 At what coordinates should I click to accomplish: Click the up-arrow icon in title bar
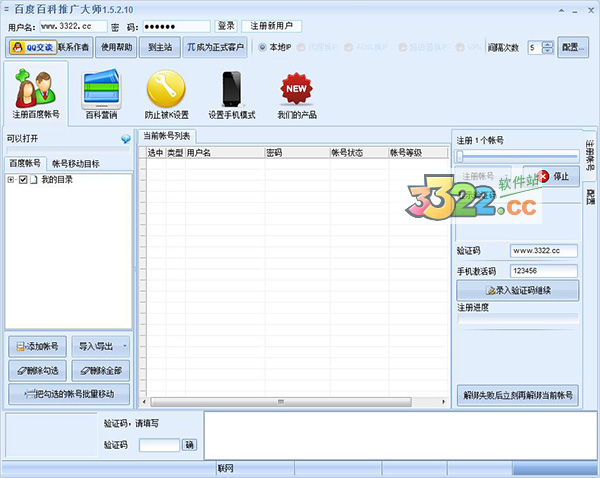point(561,11)
